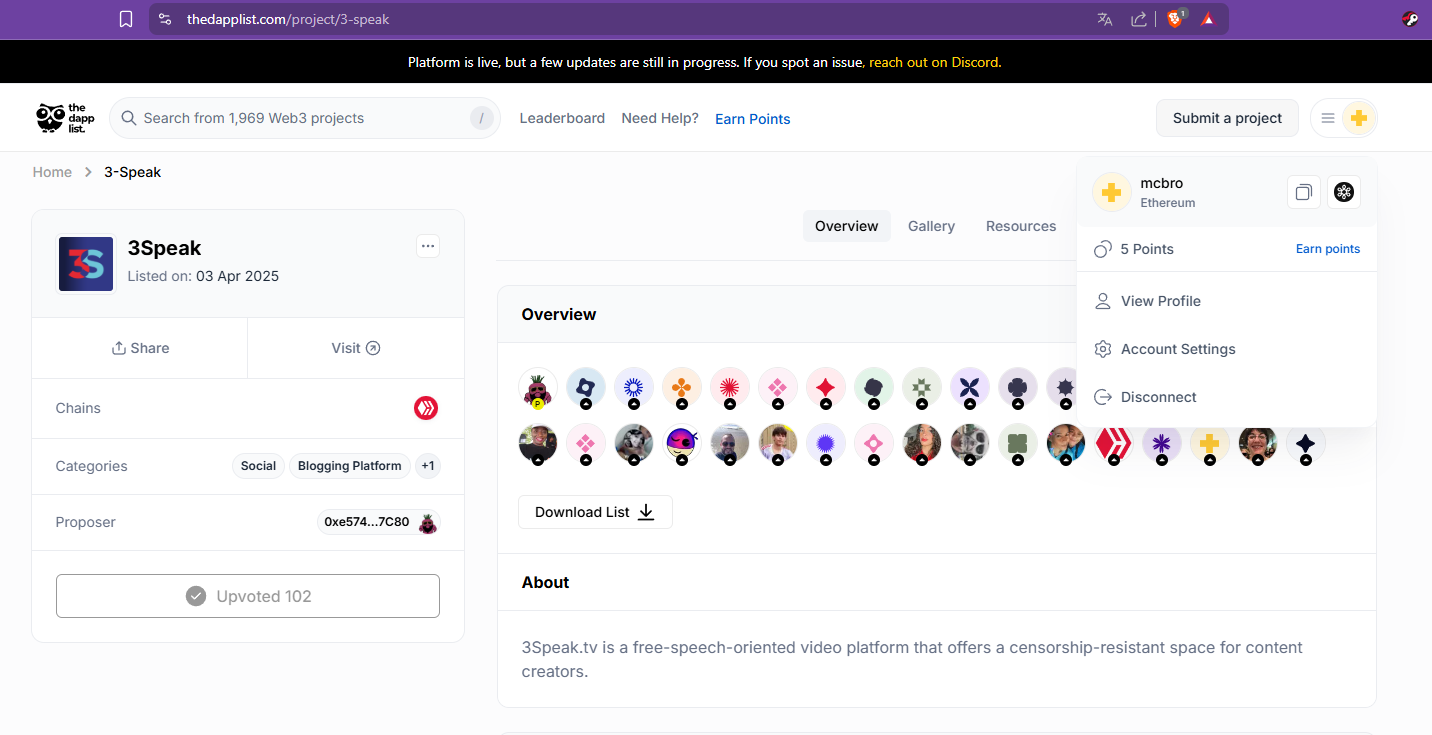
Task: Select the dark blob avatar on green
Action: 874,388
